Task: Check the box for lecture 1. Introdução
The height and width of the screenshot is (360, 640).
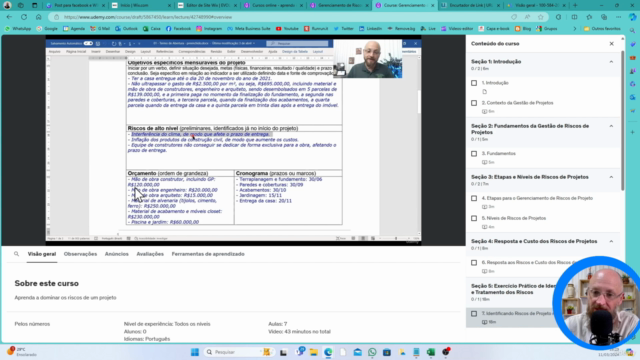Action: [474, 83]
